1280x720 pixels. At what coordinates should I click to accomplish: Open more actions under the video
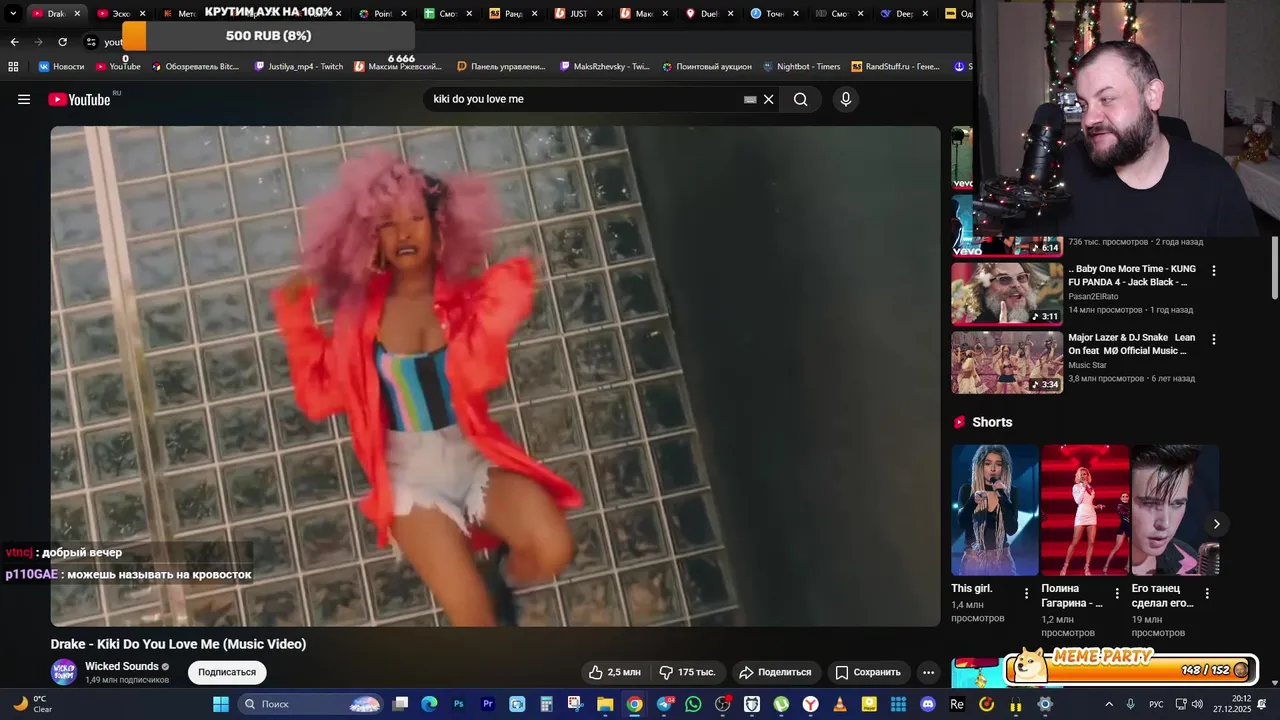[928, 672]
